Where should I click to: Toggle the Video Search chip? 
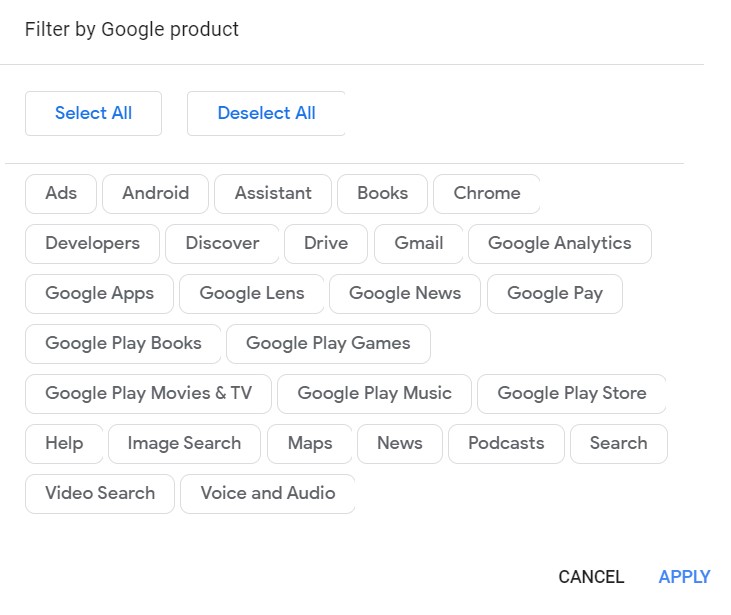pos(100,493)
